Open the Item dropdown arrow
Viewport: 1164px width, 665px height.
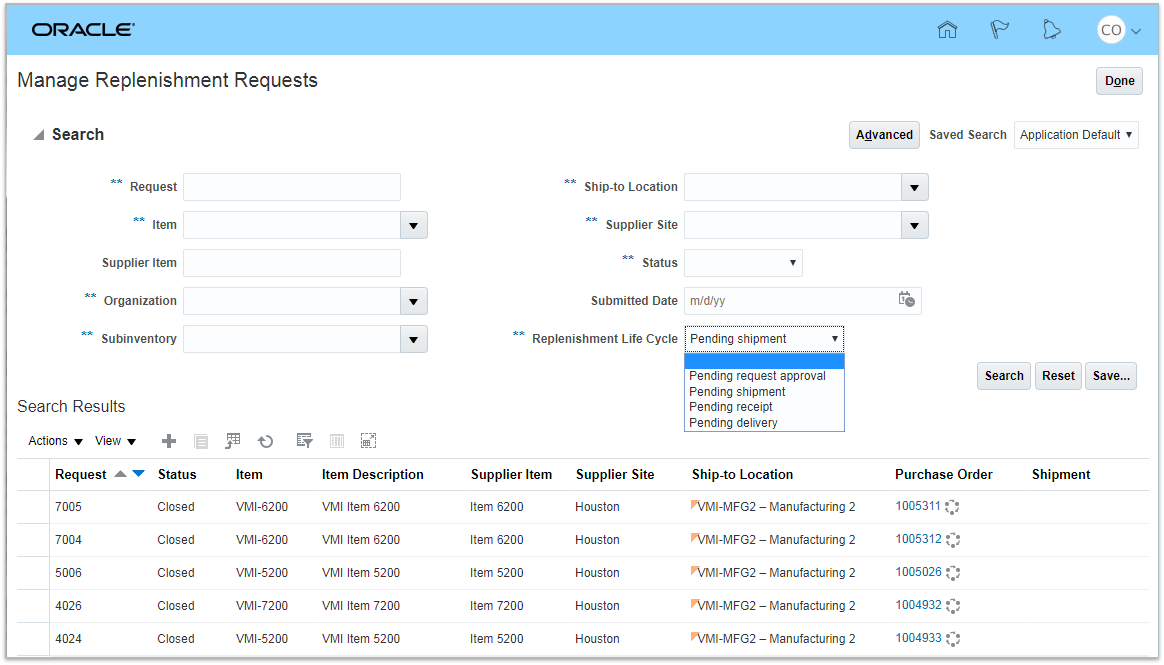click(x=413, y=225)
